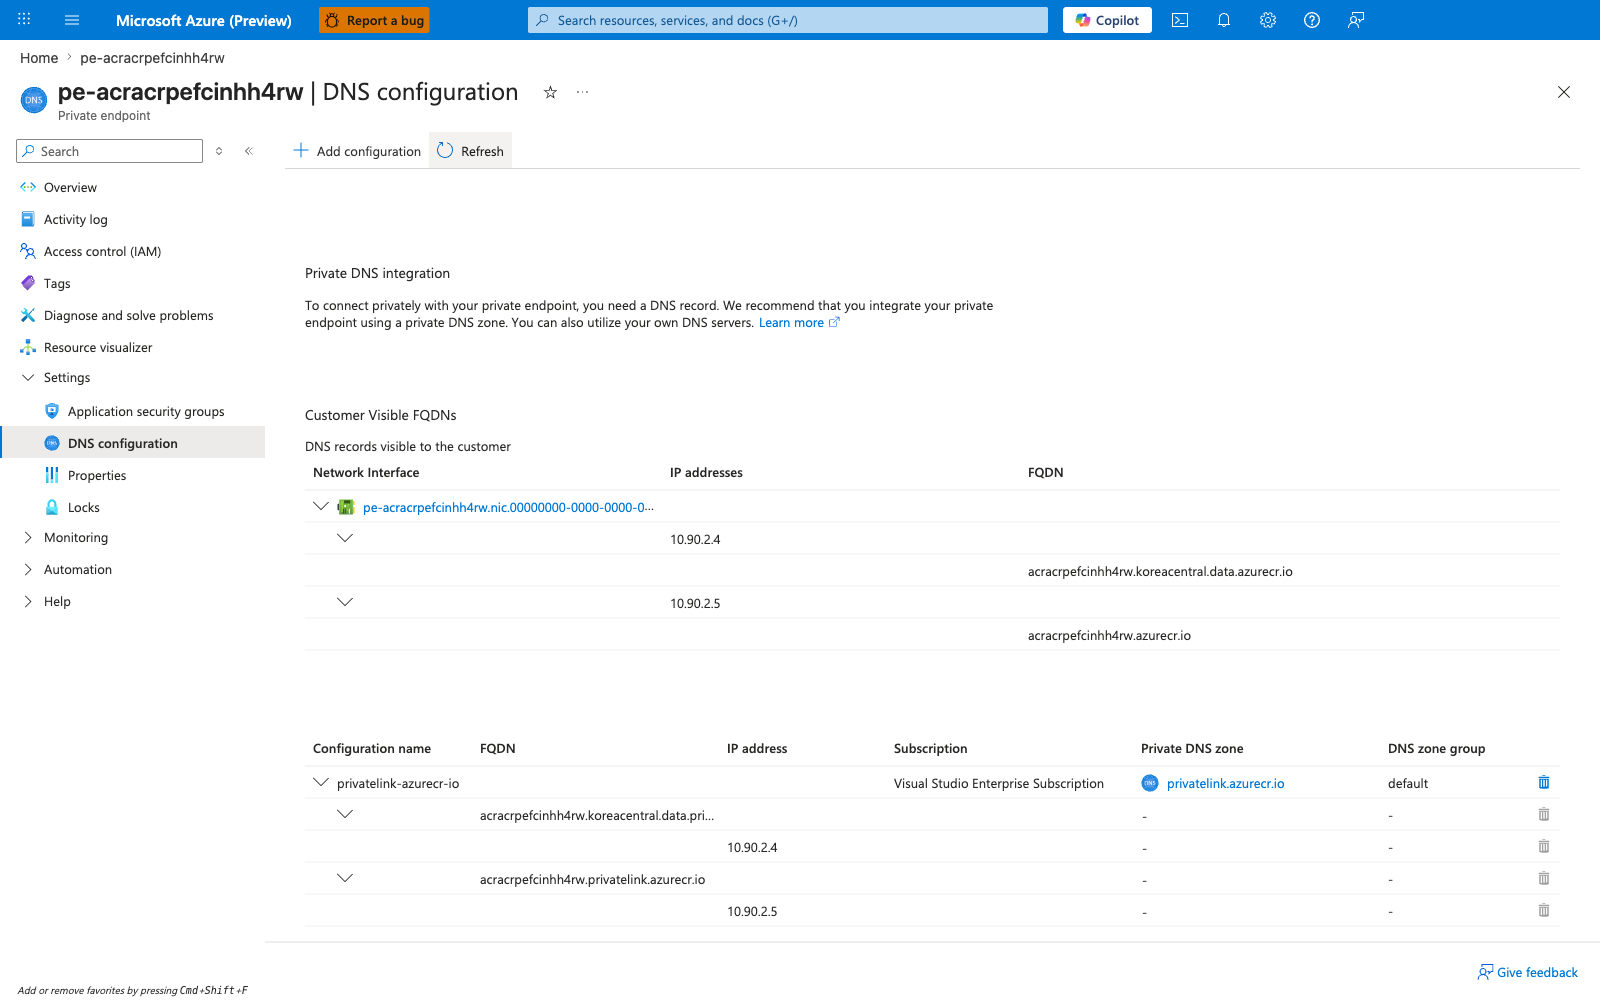Delete the privatelink-azurecr-io configuration with the blue trash icon
The image size is (1600, 1000).
click(1544, 782)
